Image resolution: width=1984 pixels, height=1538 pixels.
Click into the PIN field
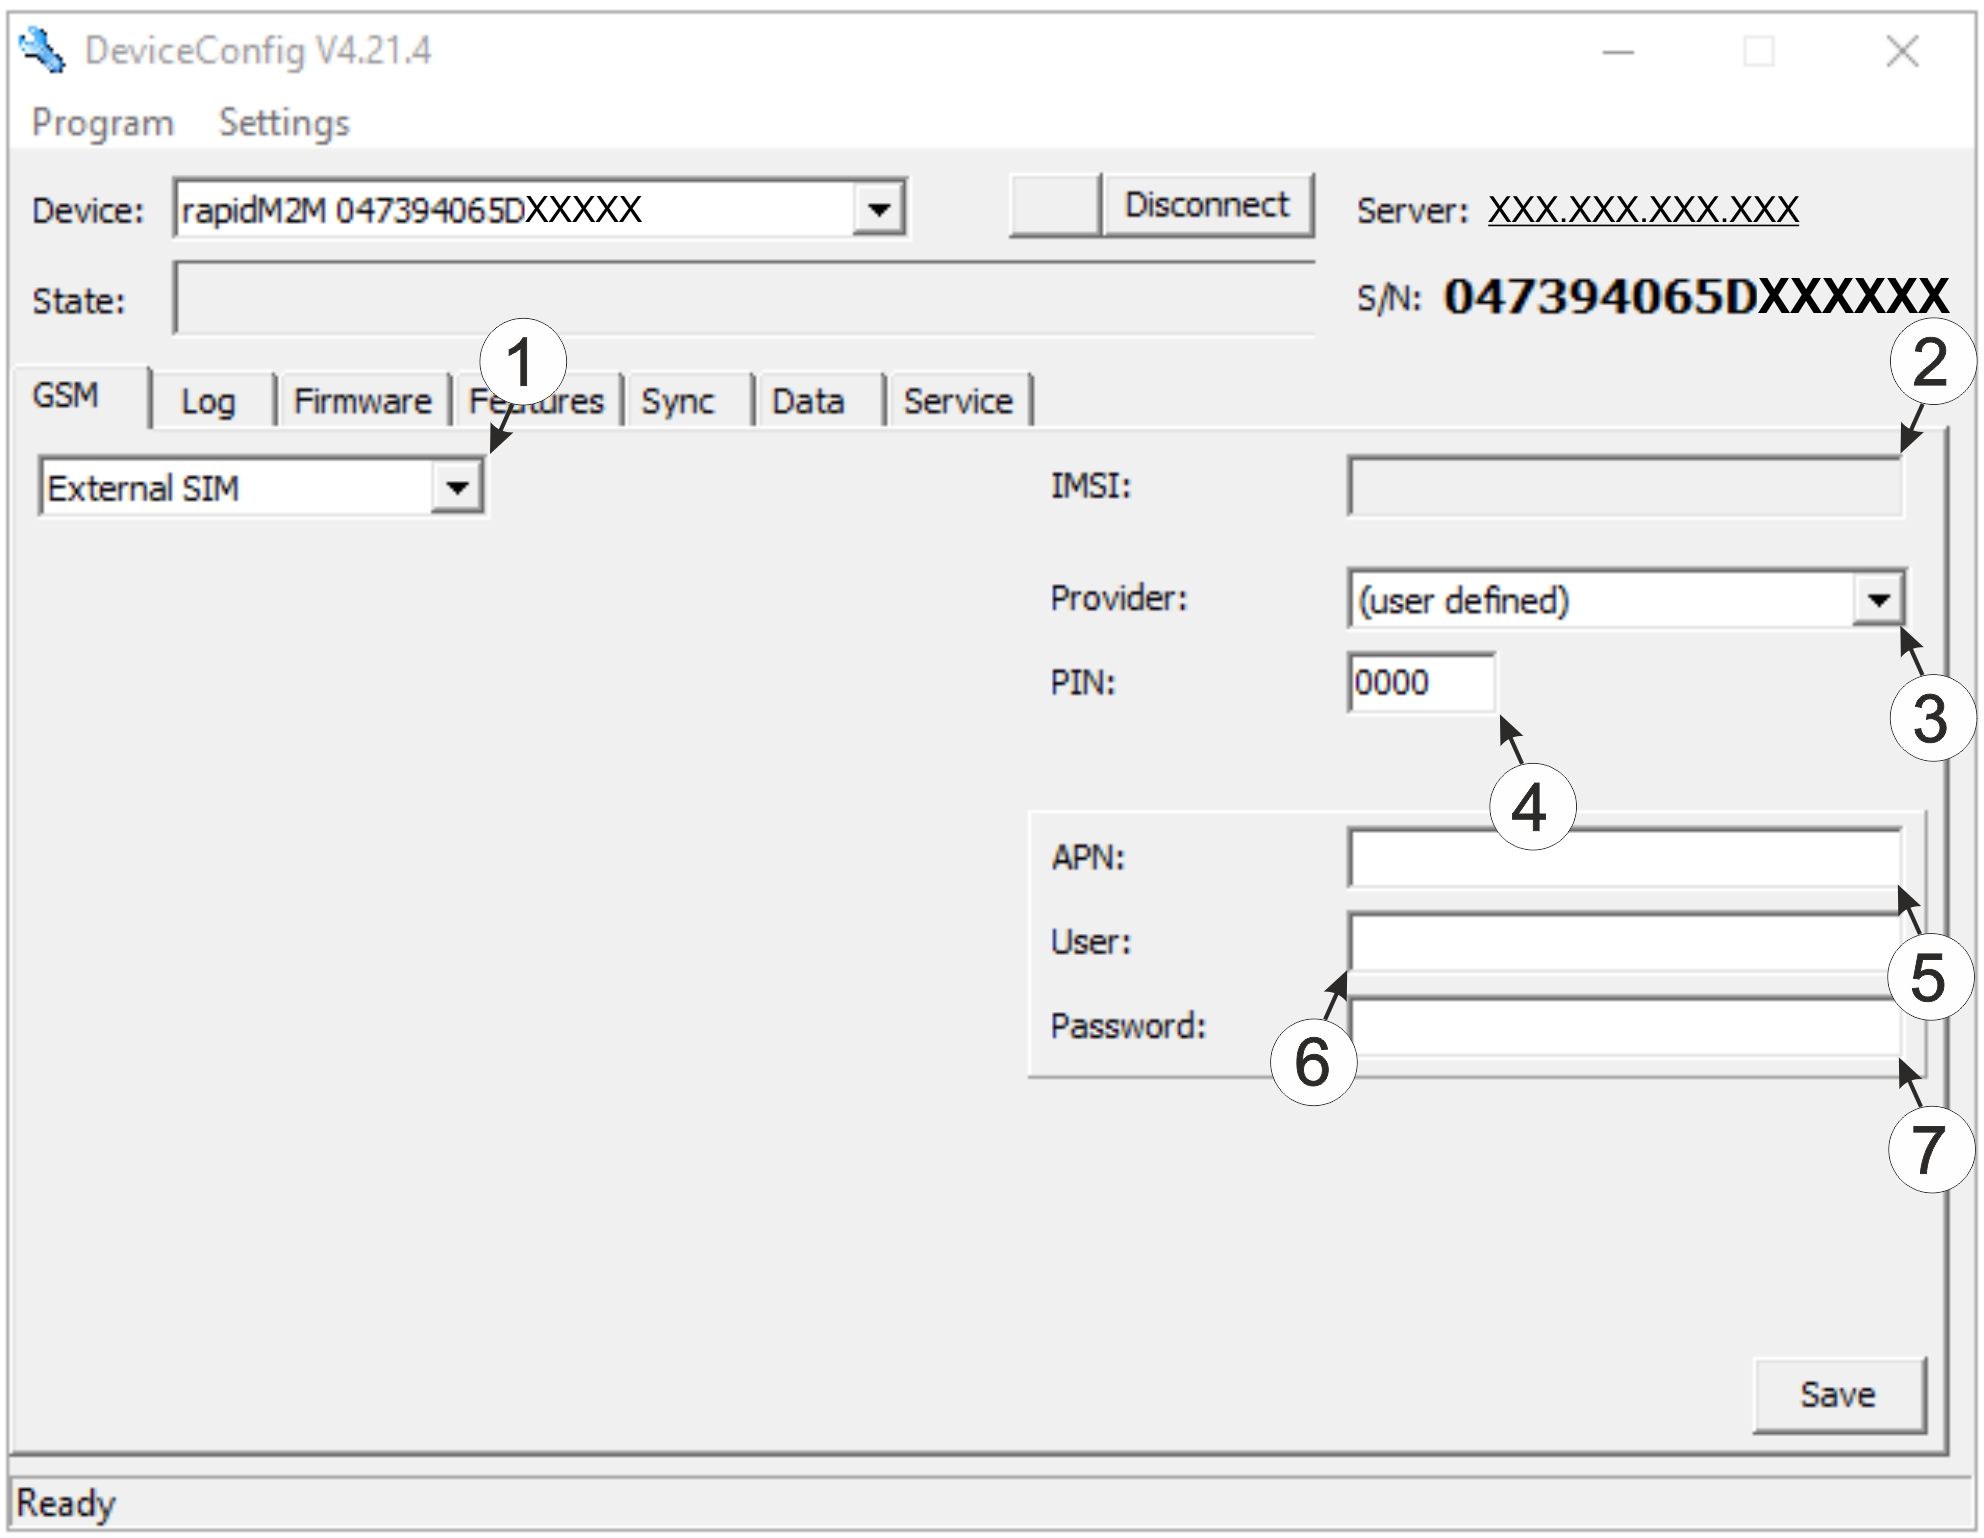coord(1420,683)
